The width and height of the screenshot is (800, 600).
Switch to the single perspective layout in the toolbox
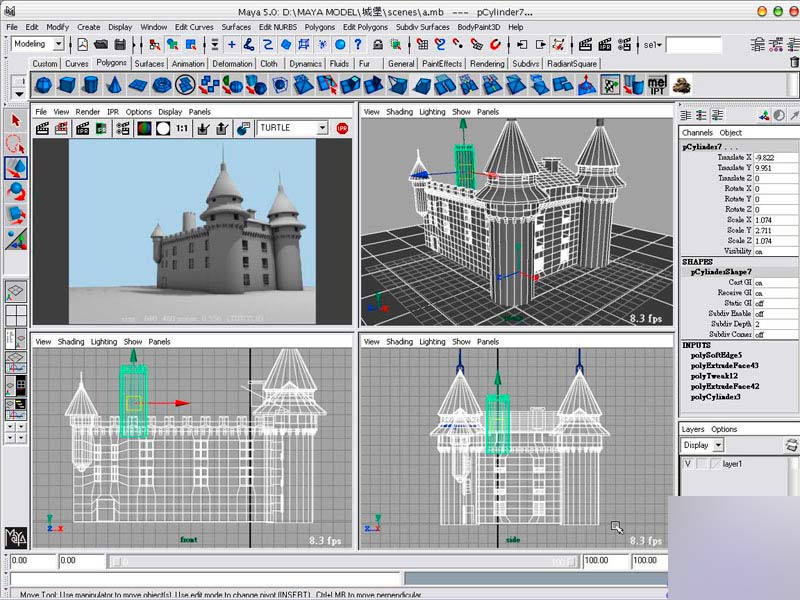tap(16, 292)
